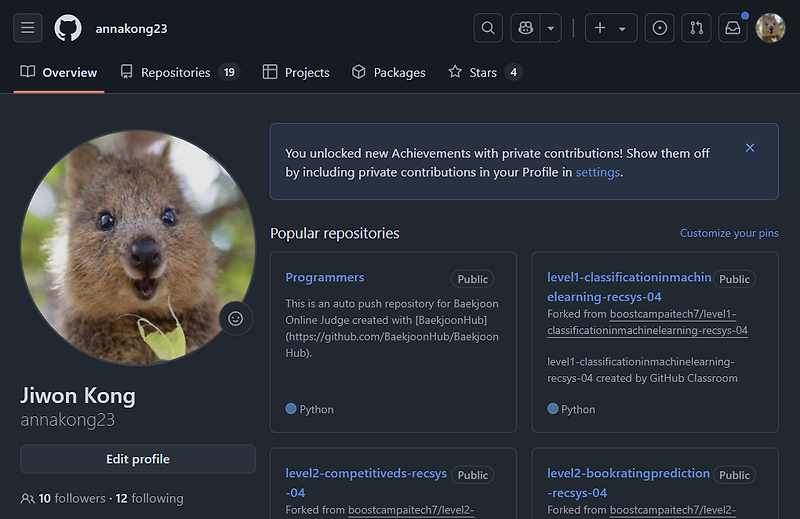Click Public badge on Programmers card
Image resolution: width=800 pixels, height=519 pixels.
pos(472,279)
